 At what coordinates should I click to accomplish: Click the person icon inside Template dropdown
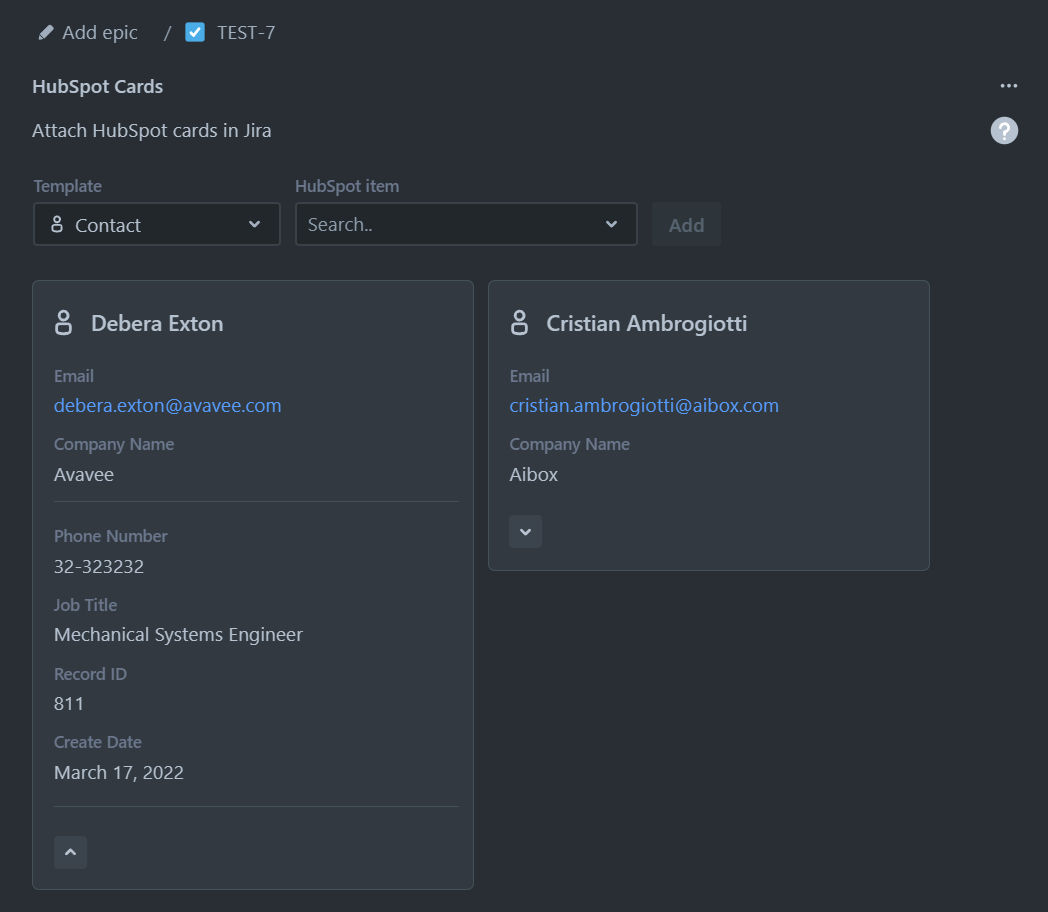click(x=57, y=225)
